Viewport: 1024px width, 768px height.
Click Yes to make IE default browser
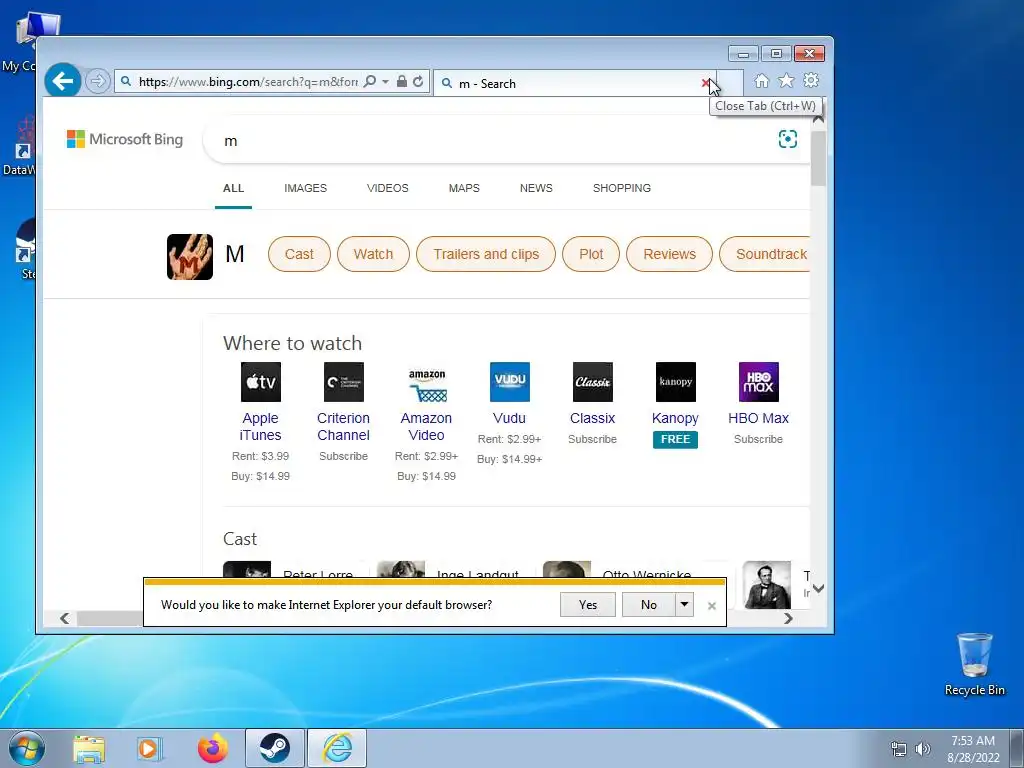(x=588, y=605)
